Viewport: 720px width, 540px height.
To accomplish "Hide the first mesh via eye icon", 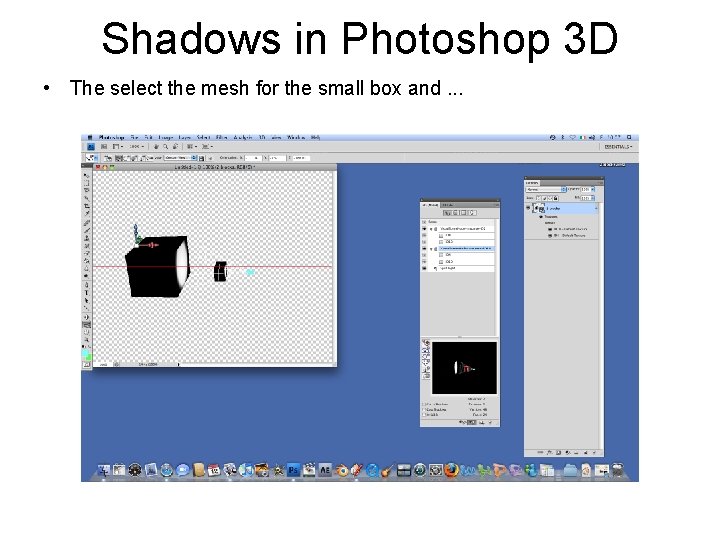I will click(x=424, y=229).
